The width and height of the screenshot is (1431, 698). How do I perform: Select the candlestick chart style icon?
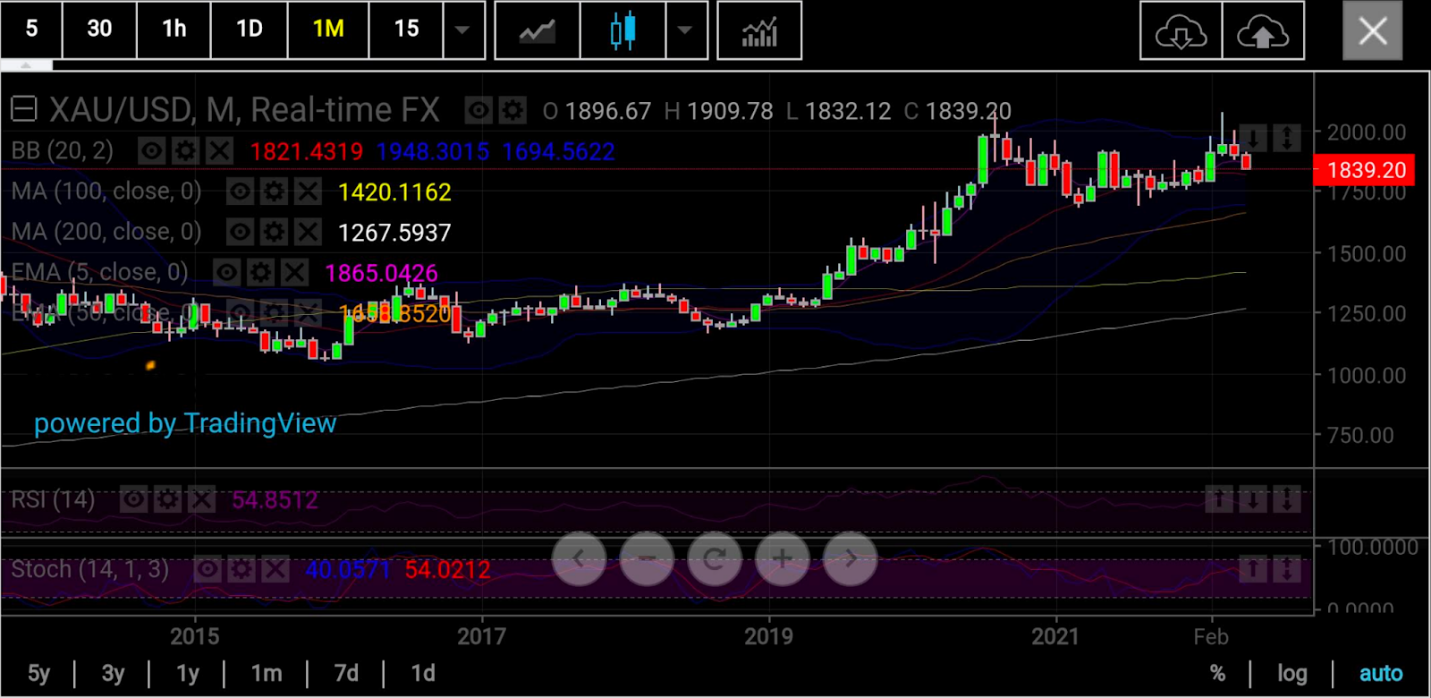[x=623, y=30]
